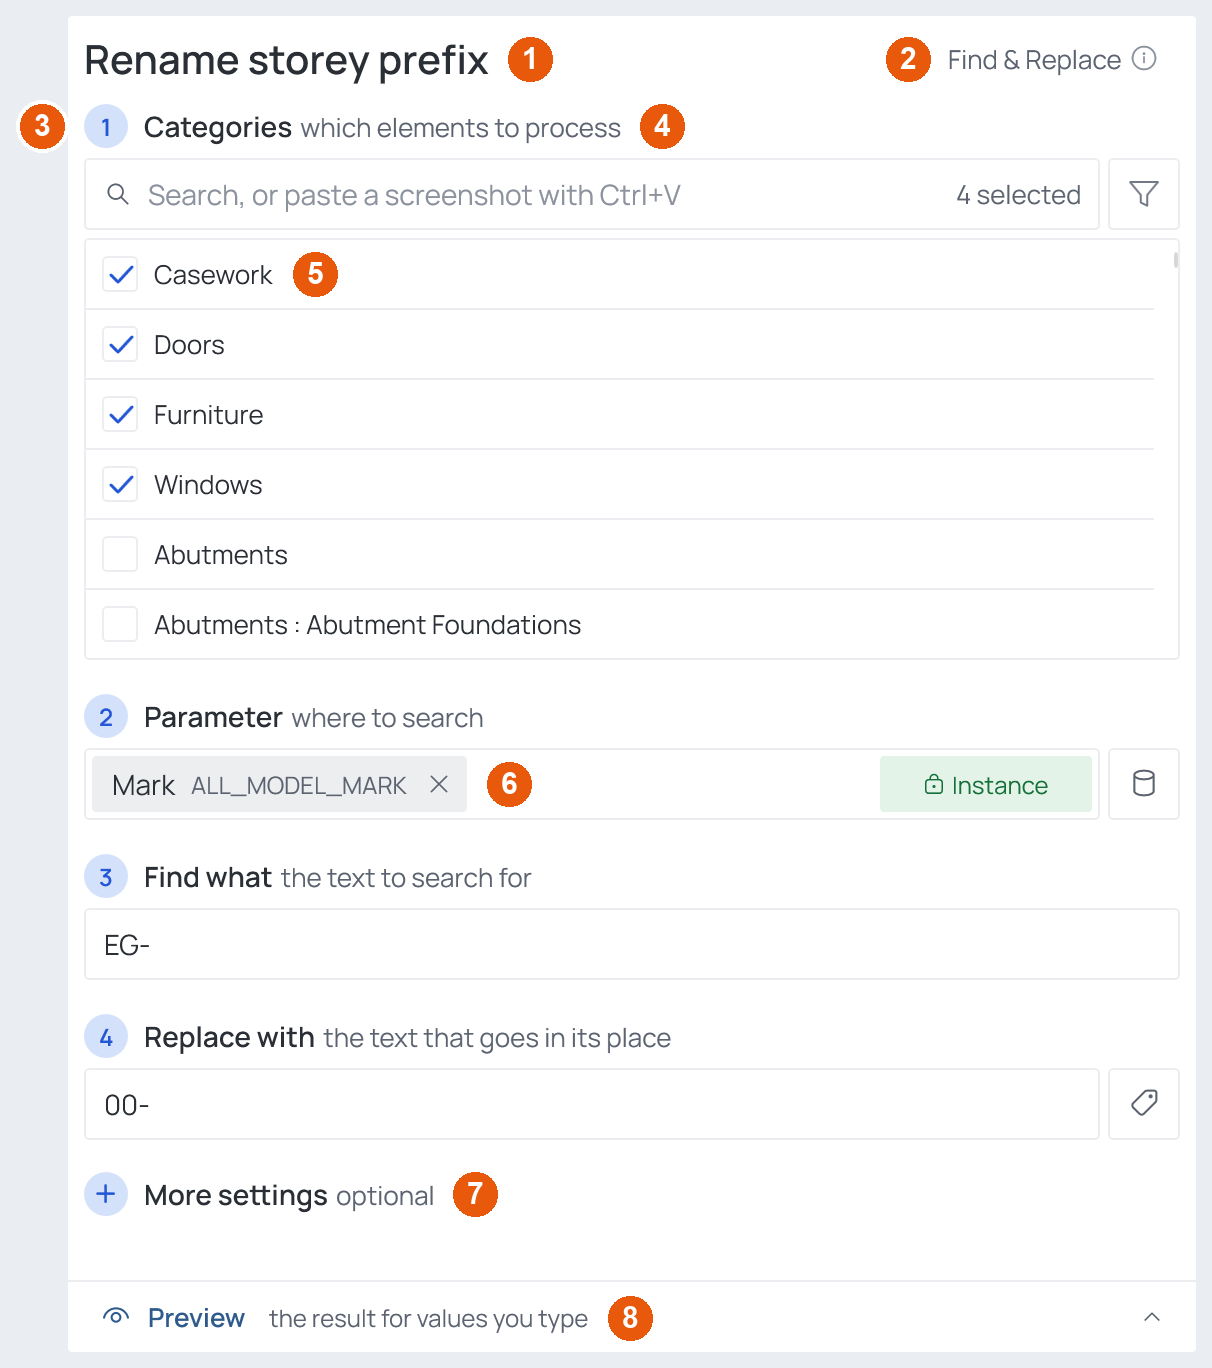
Task: Expand the Preview panel with chevron
Action: 1152,1317
